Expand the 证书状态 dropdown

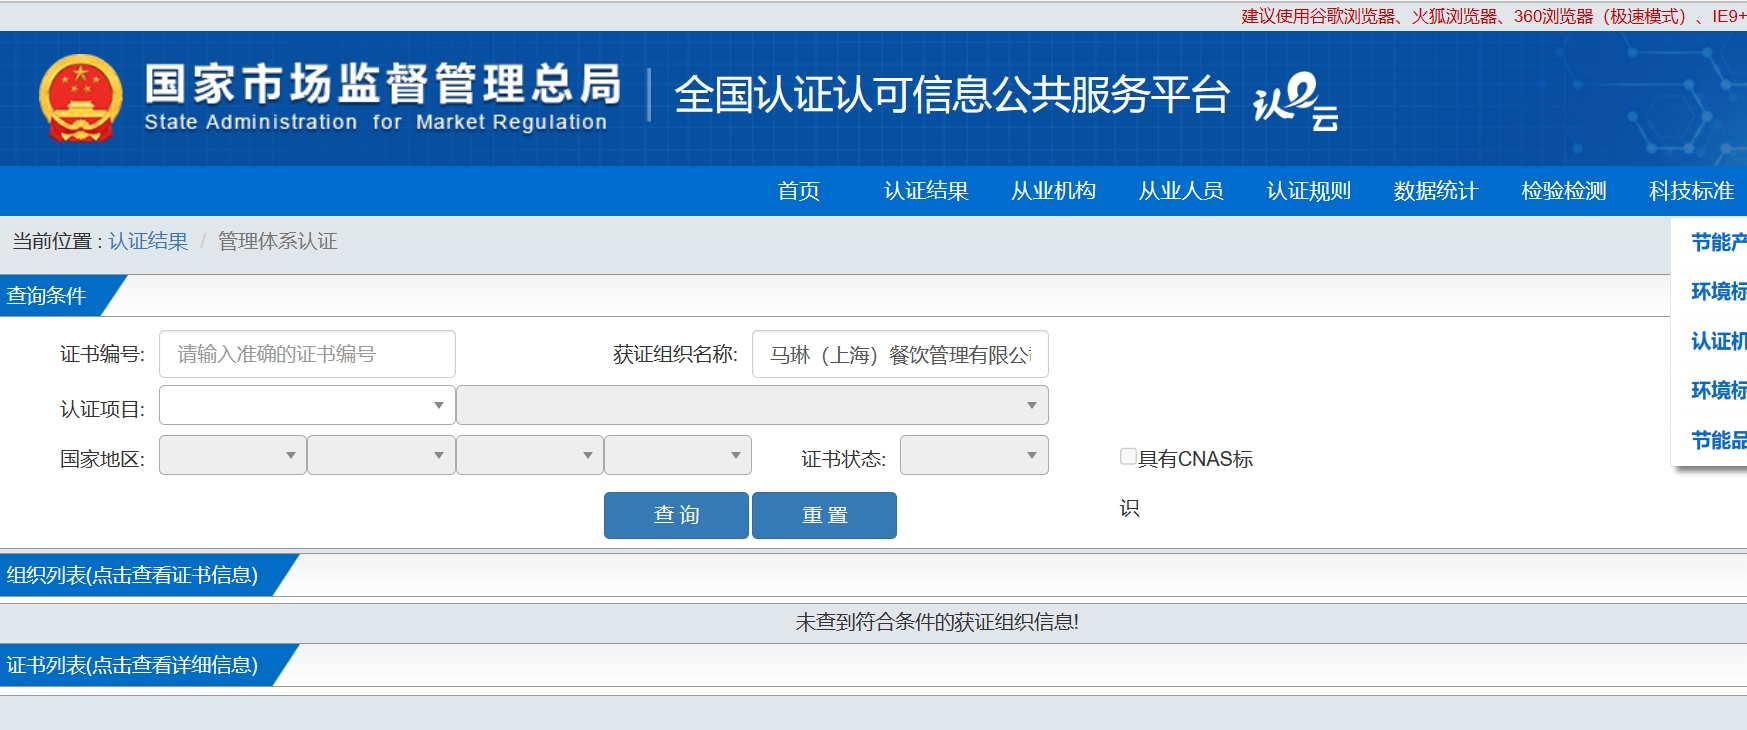974,455
